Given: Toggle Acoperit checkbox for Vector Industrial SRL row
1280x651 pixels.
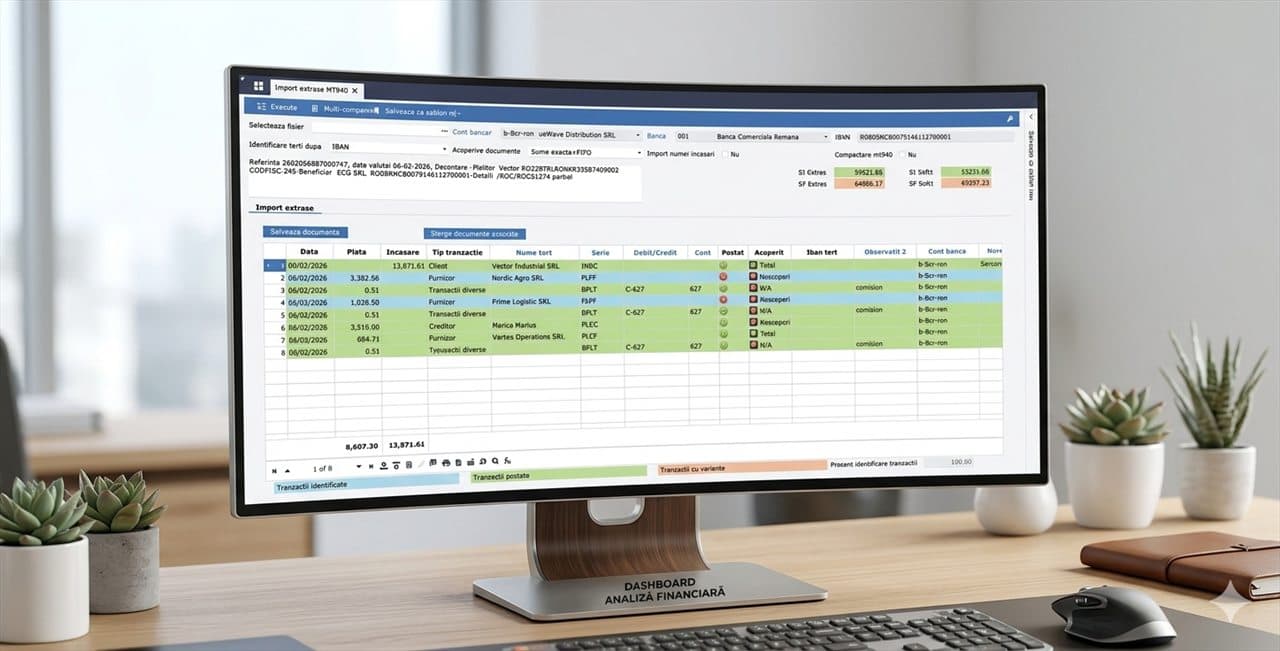Looking at the screenshot, I should [x=752, y=265].
